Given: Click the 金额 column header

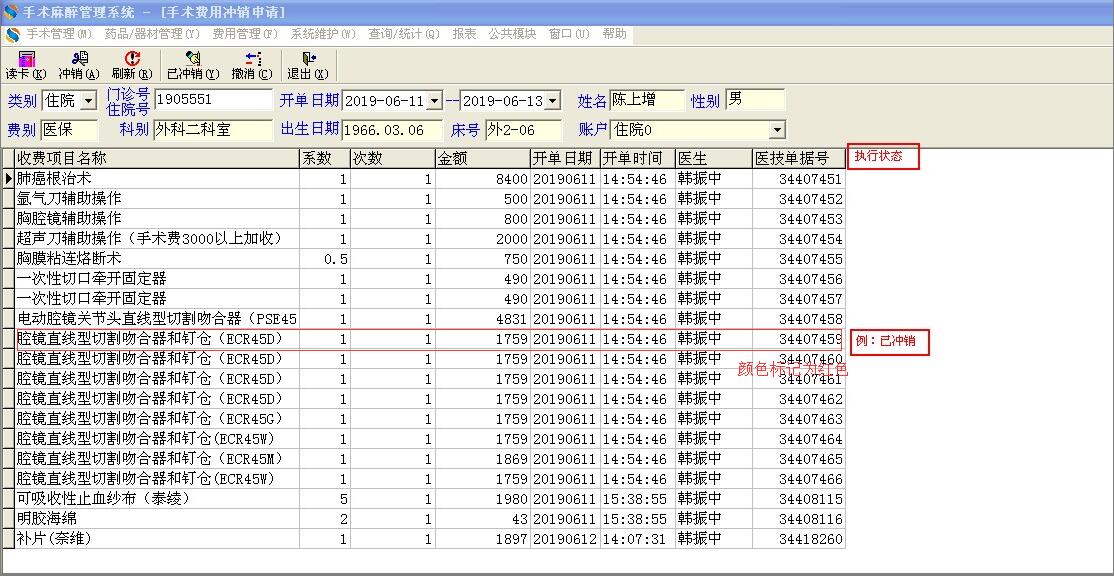Looking at the screenshot, I should (x=482, y=158).
